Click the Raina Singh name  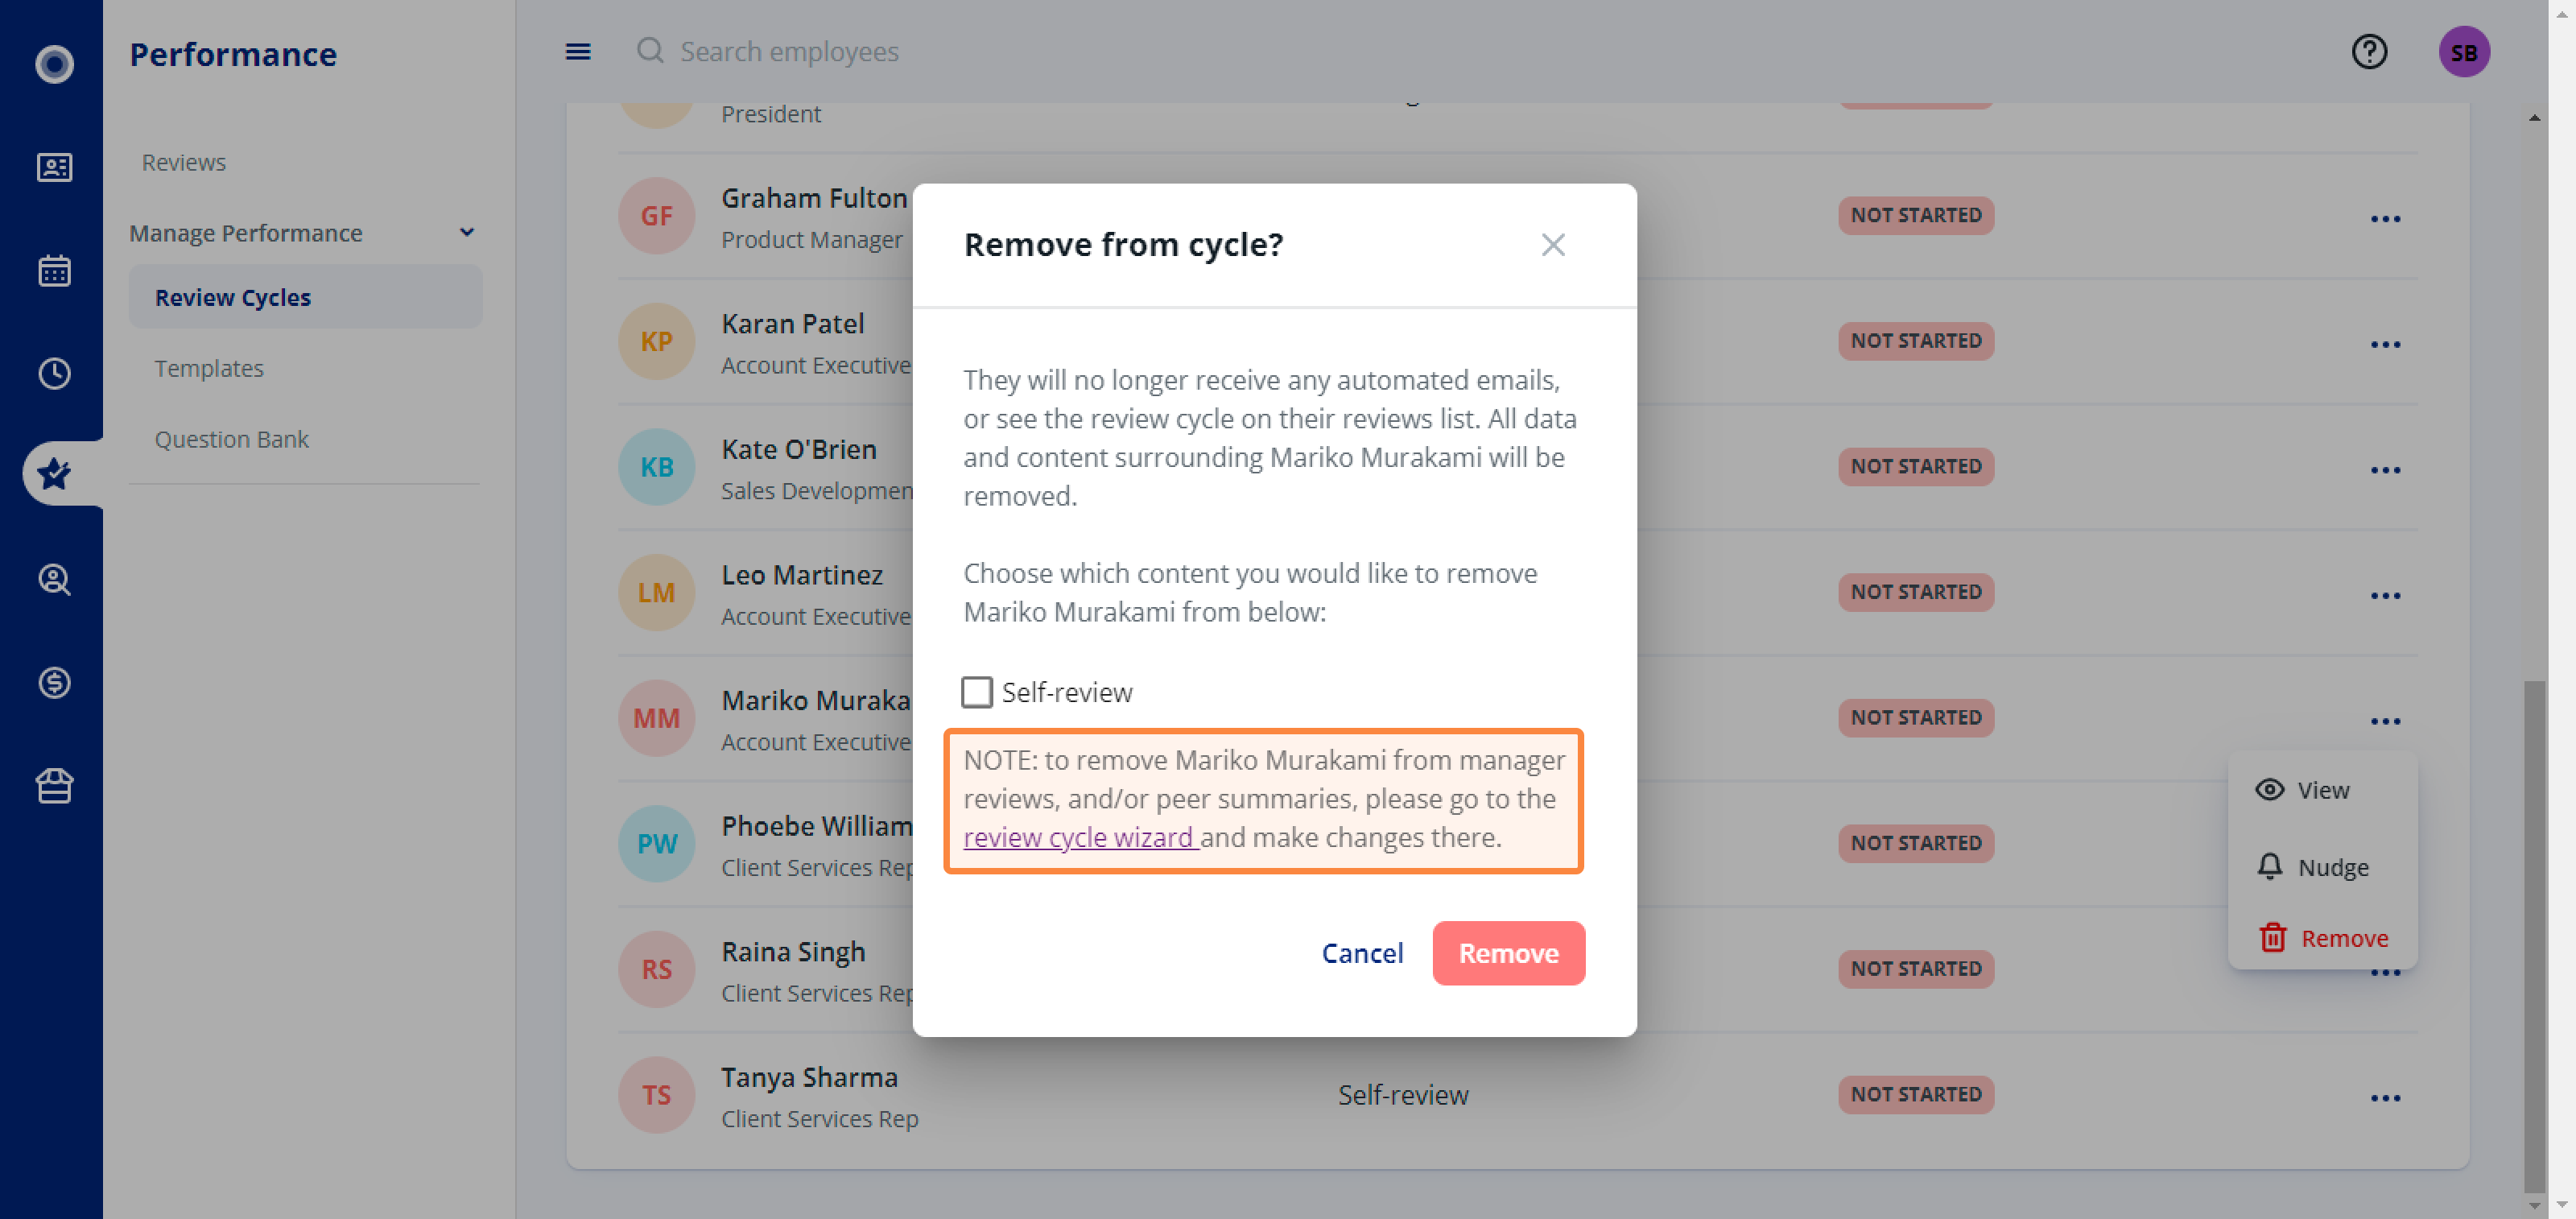pos(793,952)
